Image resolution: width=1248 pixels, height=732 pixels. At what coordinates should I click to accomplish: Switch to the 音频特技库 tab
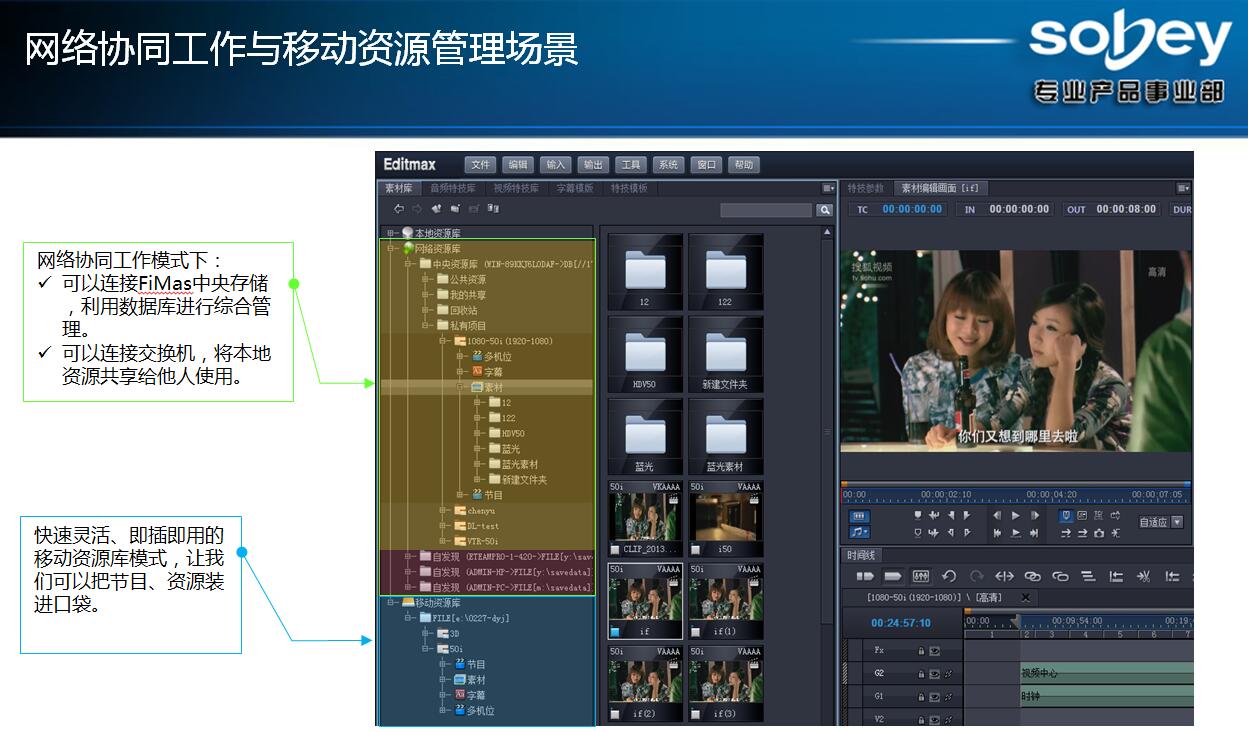tap(453, 188)
